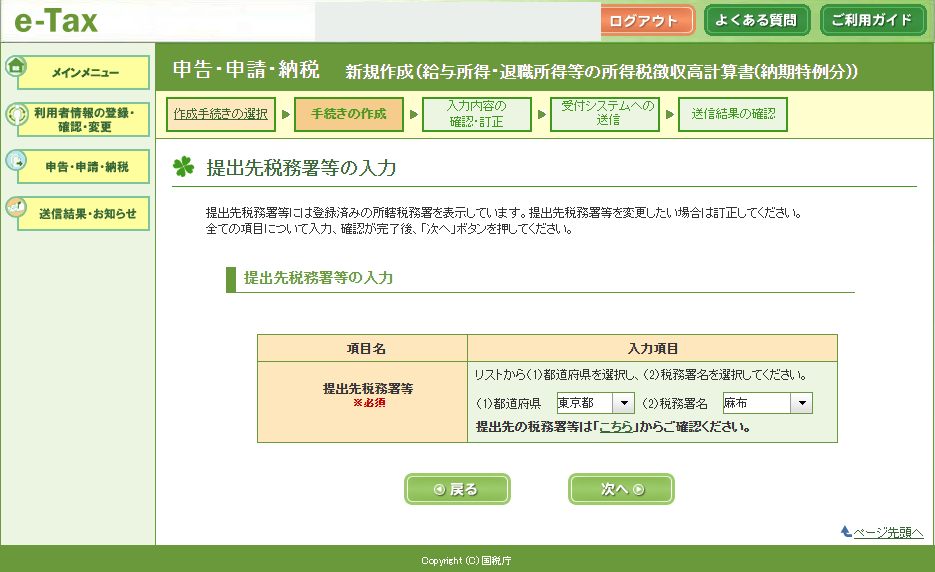Click the (1)都道府県 label
Viewport: 935px width, 572px height.
508,404
